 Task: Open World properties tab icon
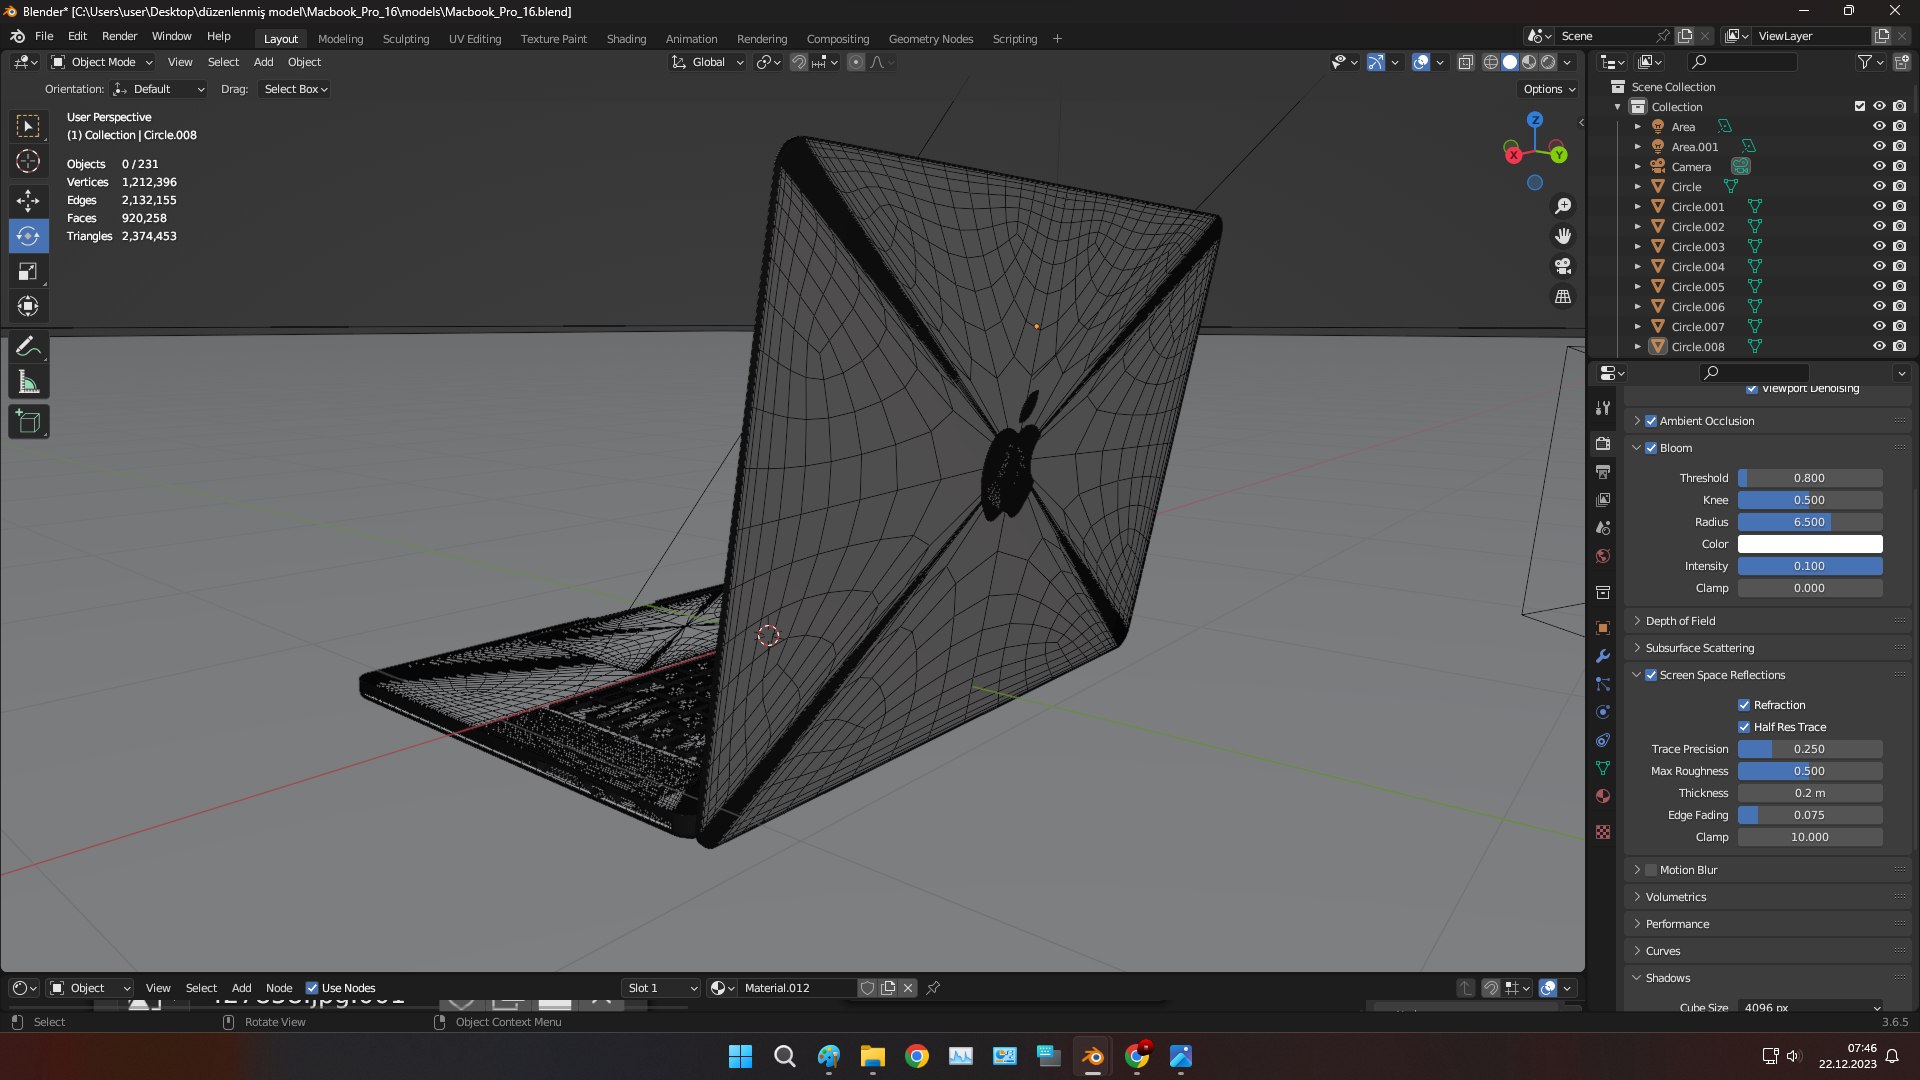pos(1603,556)
